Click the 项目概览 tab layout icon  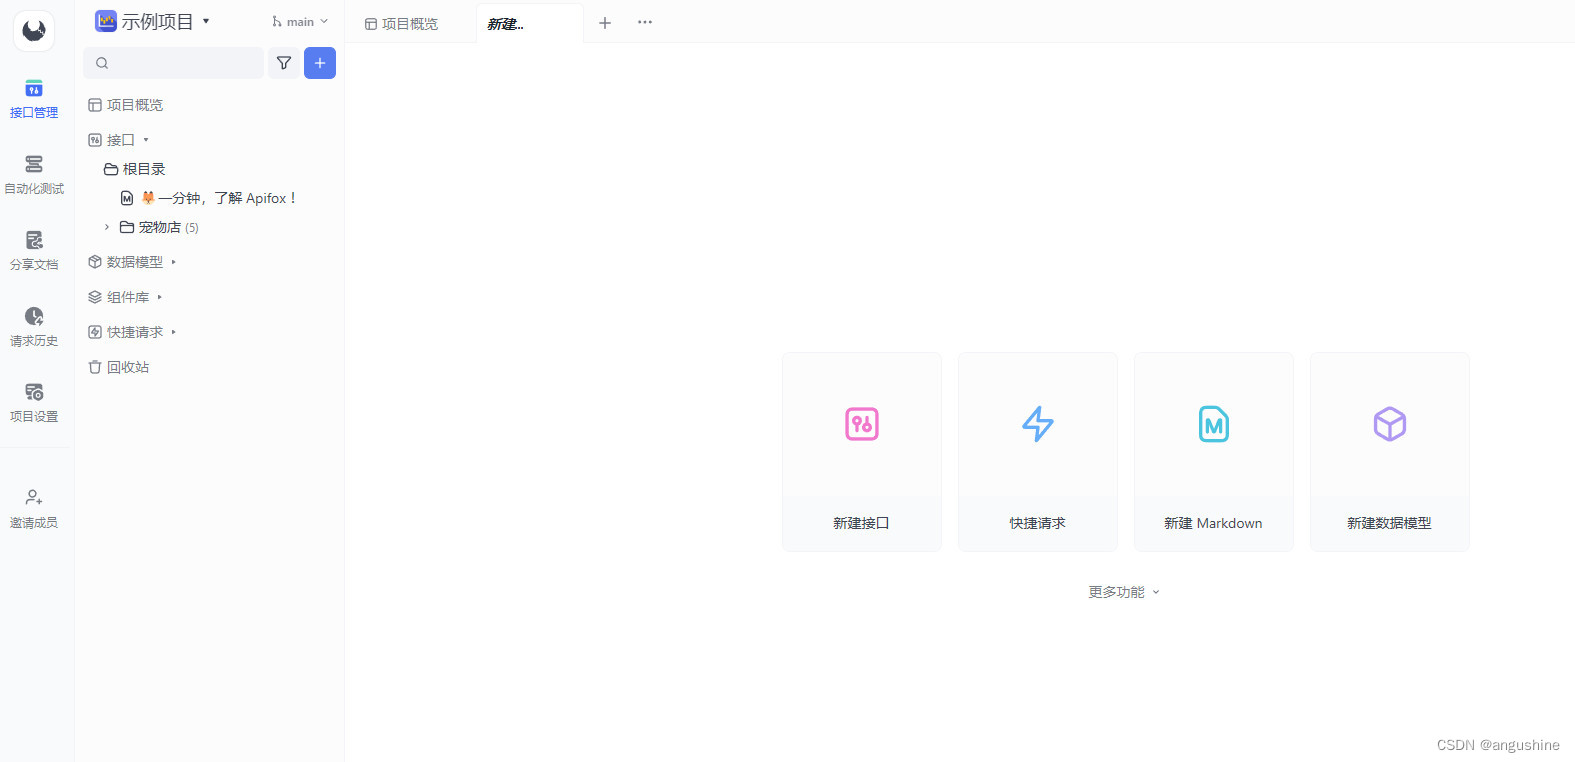[x=371, y=24]
